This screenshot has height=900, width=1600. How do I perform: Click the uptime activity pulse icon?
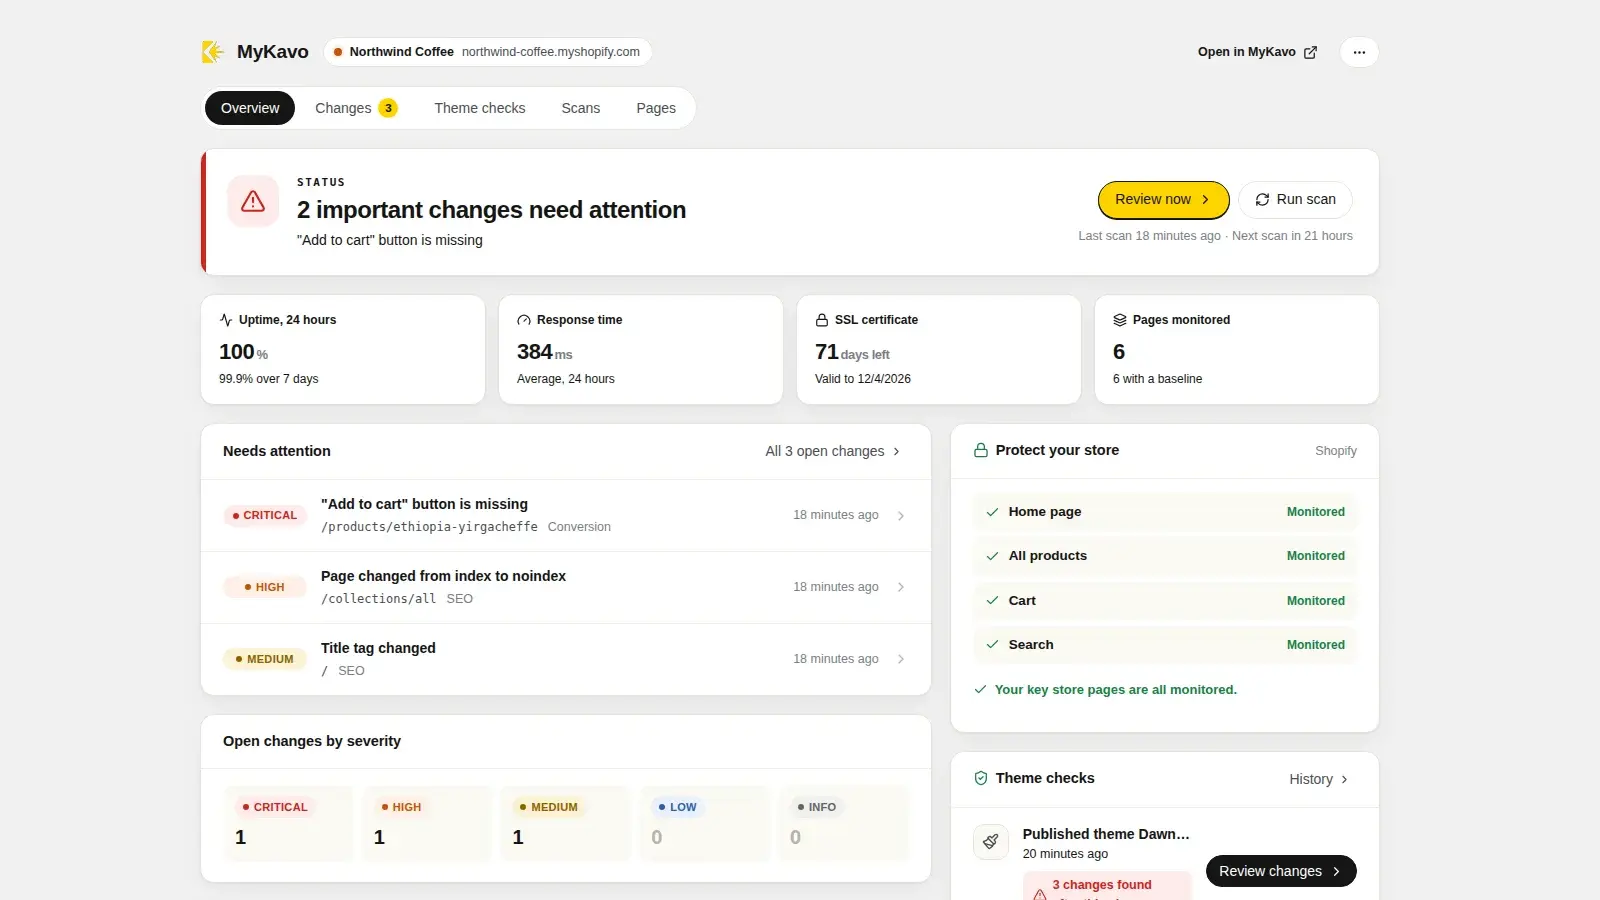(x=226, y=320)
